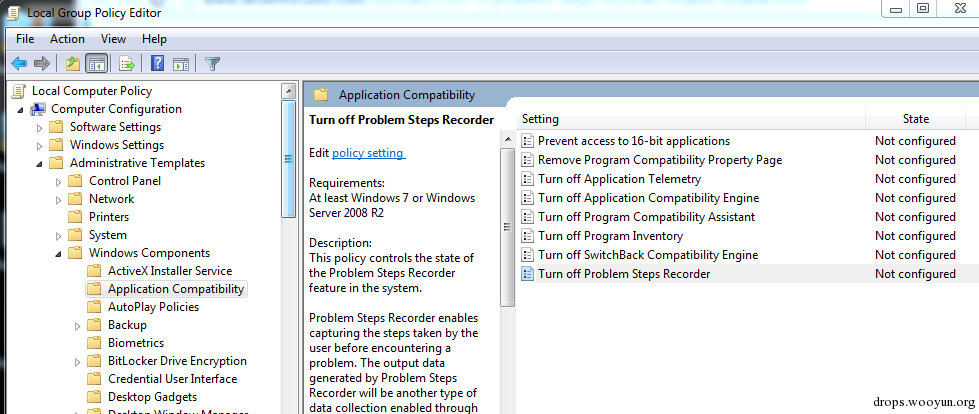Screen dimensions: 979x414
Task: Expand the Backup node
Action: click(78, 326)
